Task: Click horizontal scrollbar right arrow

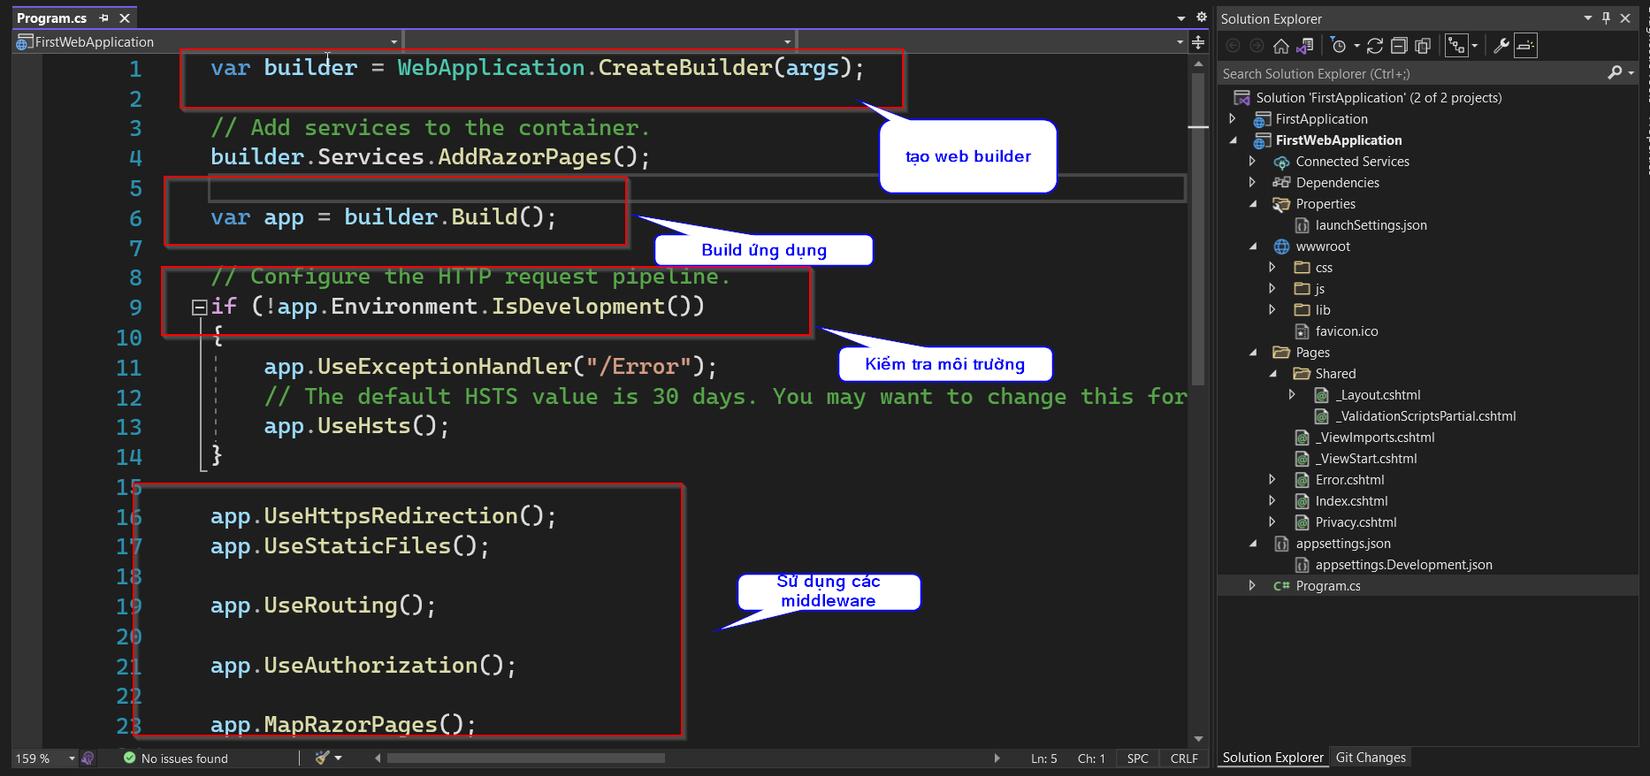Action: tap(997, 758)
